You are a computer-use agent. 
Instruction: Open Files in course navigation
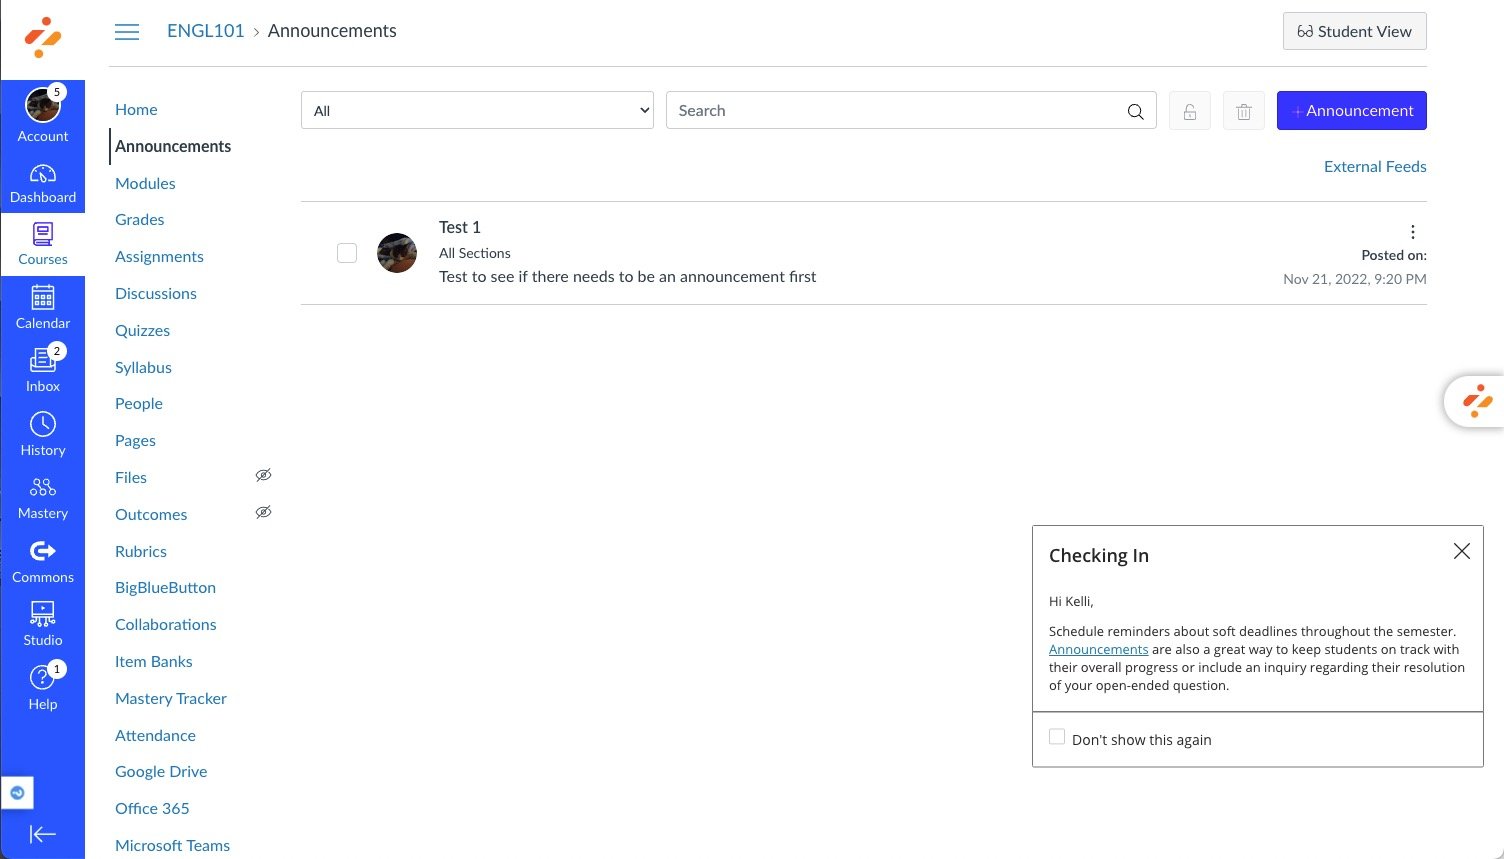(x=131, y=478)
